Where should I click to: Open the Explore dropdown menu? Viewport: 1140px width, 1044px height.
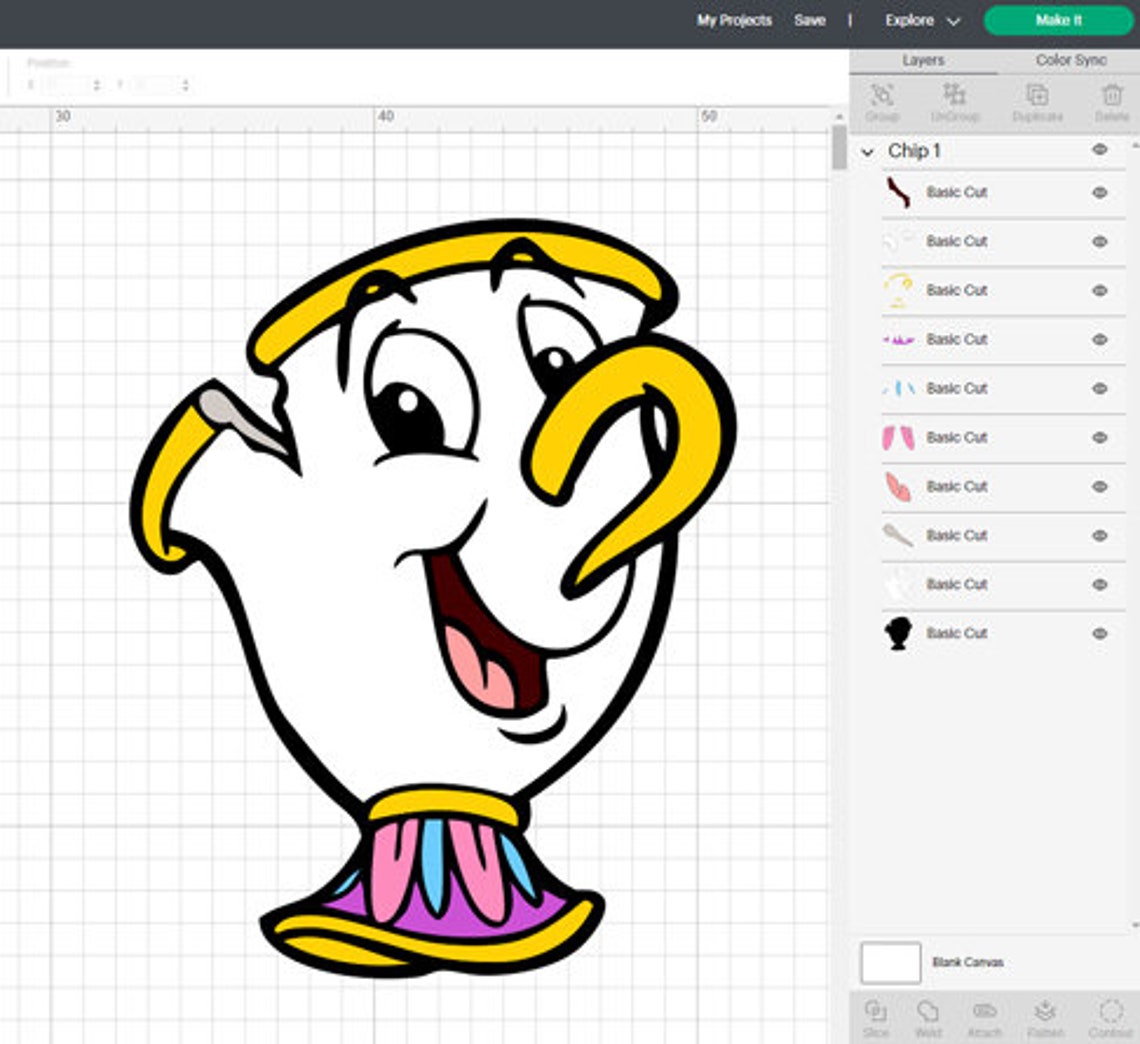[922, 20]
